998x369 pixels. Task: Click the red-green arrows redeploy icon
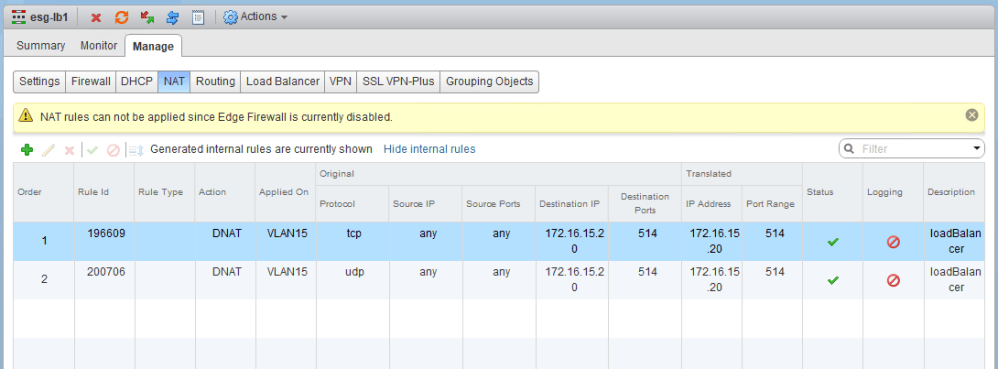[147, 17]
